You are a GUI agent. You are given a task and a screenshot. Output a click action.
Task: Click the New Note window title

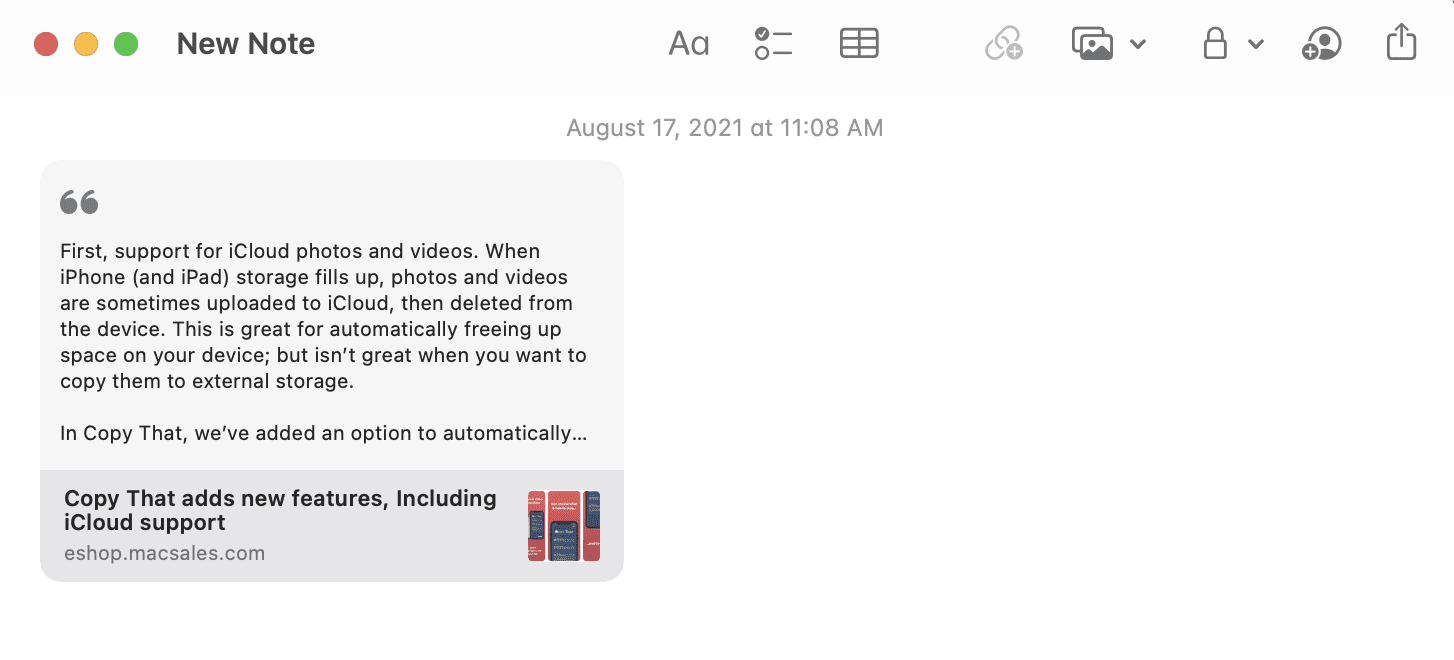tap(246, 44)
